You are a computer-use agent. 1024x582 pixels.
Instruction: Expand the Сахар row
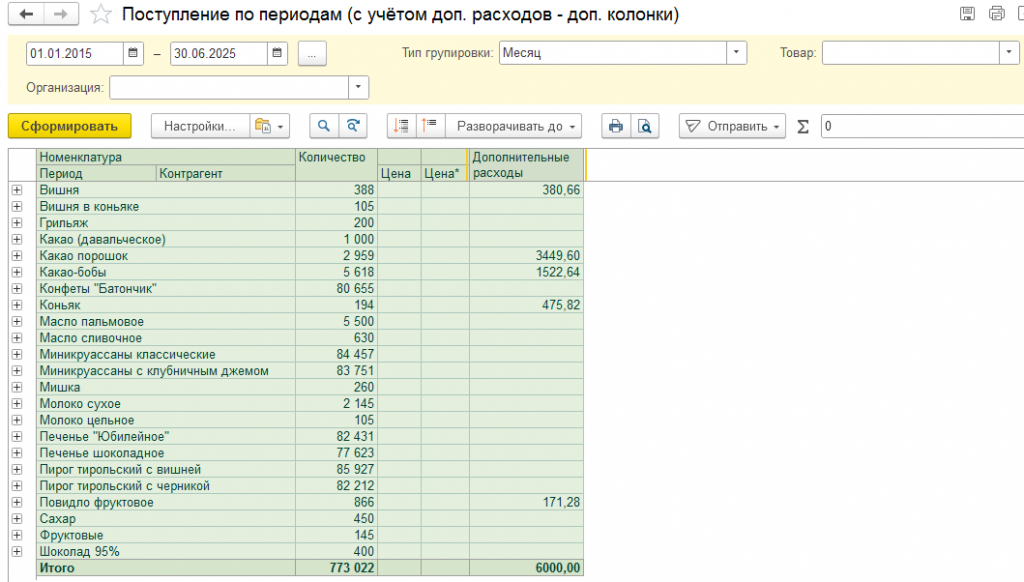[17, 519]
